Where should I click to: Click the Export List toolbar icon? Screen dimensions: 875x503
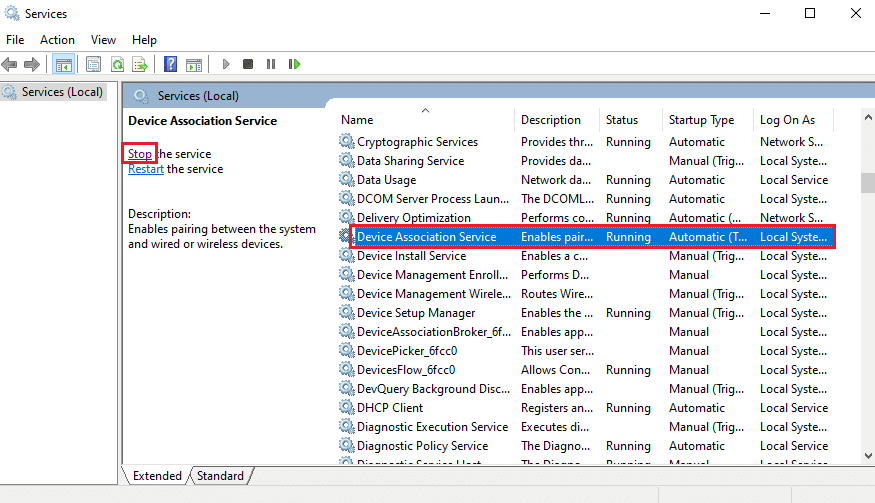tap(140, 64)
